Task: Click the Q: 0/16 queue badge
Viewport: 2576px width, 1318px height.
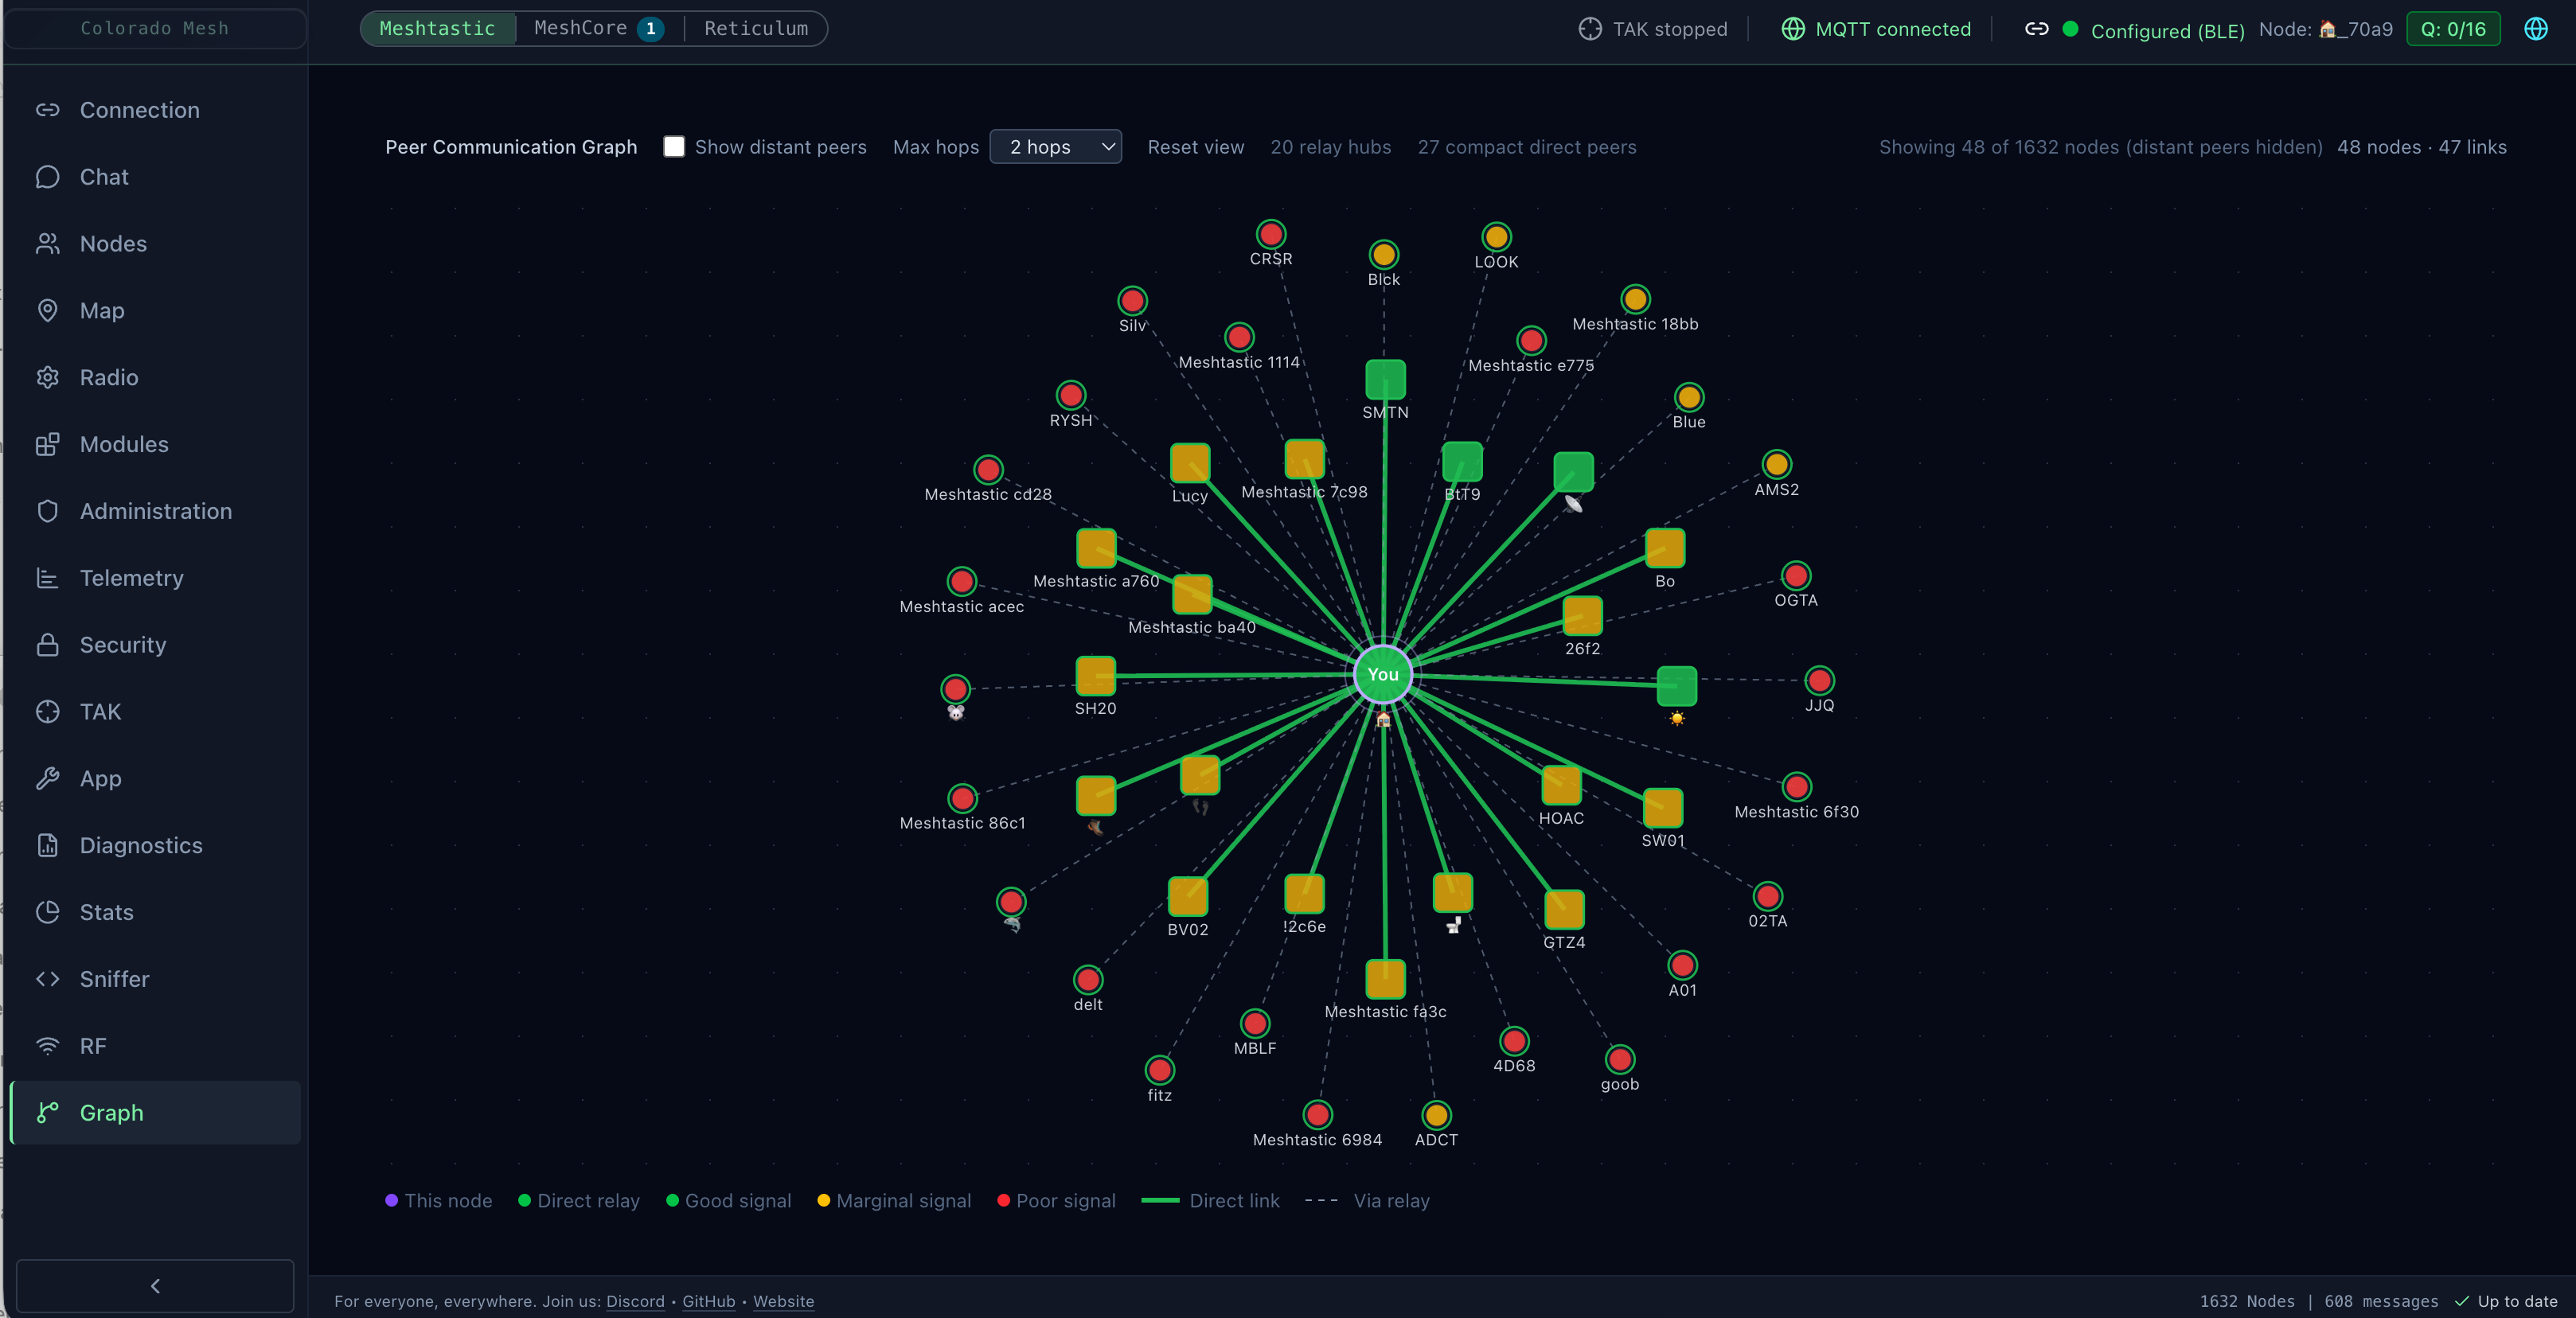Action: click(2453, 29)
